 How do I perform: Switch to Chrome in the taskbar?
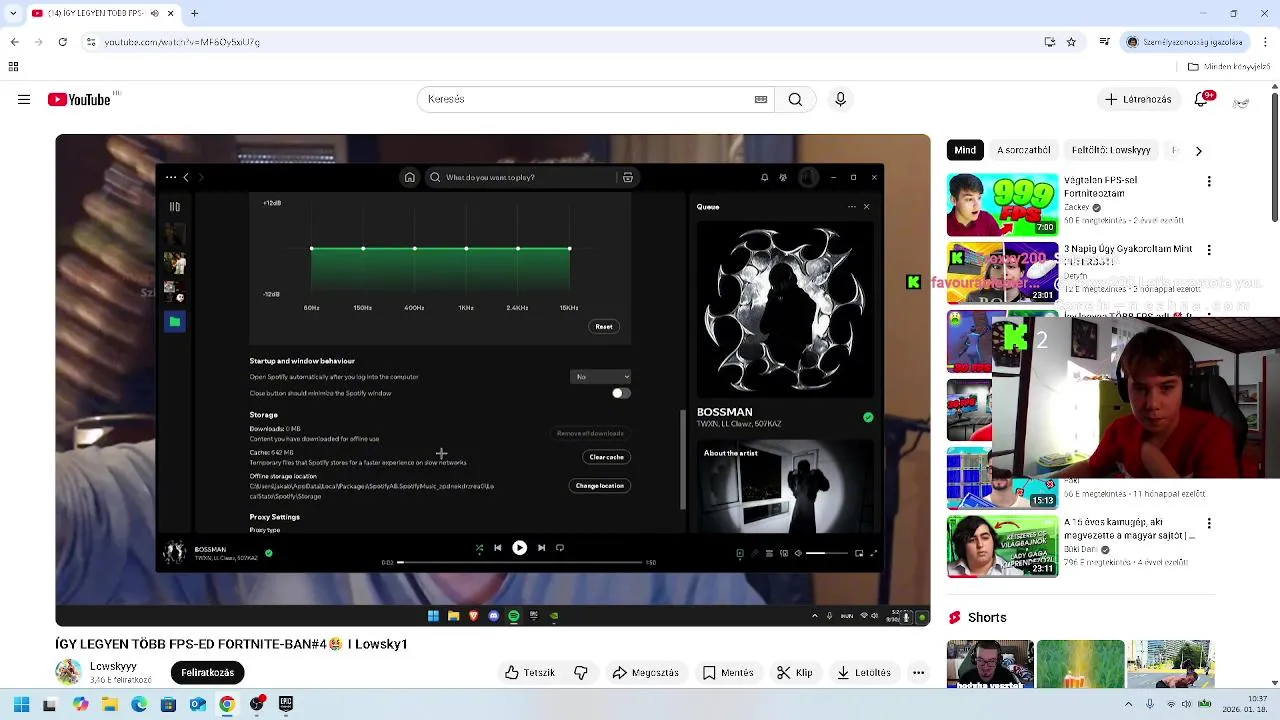(227, 704)
